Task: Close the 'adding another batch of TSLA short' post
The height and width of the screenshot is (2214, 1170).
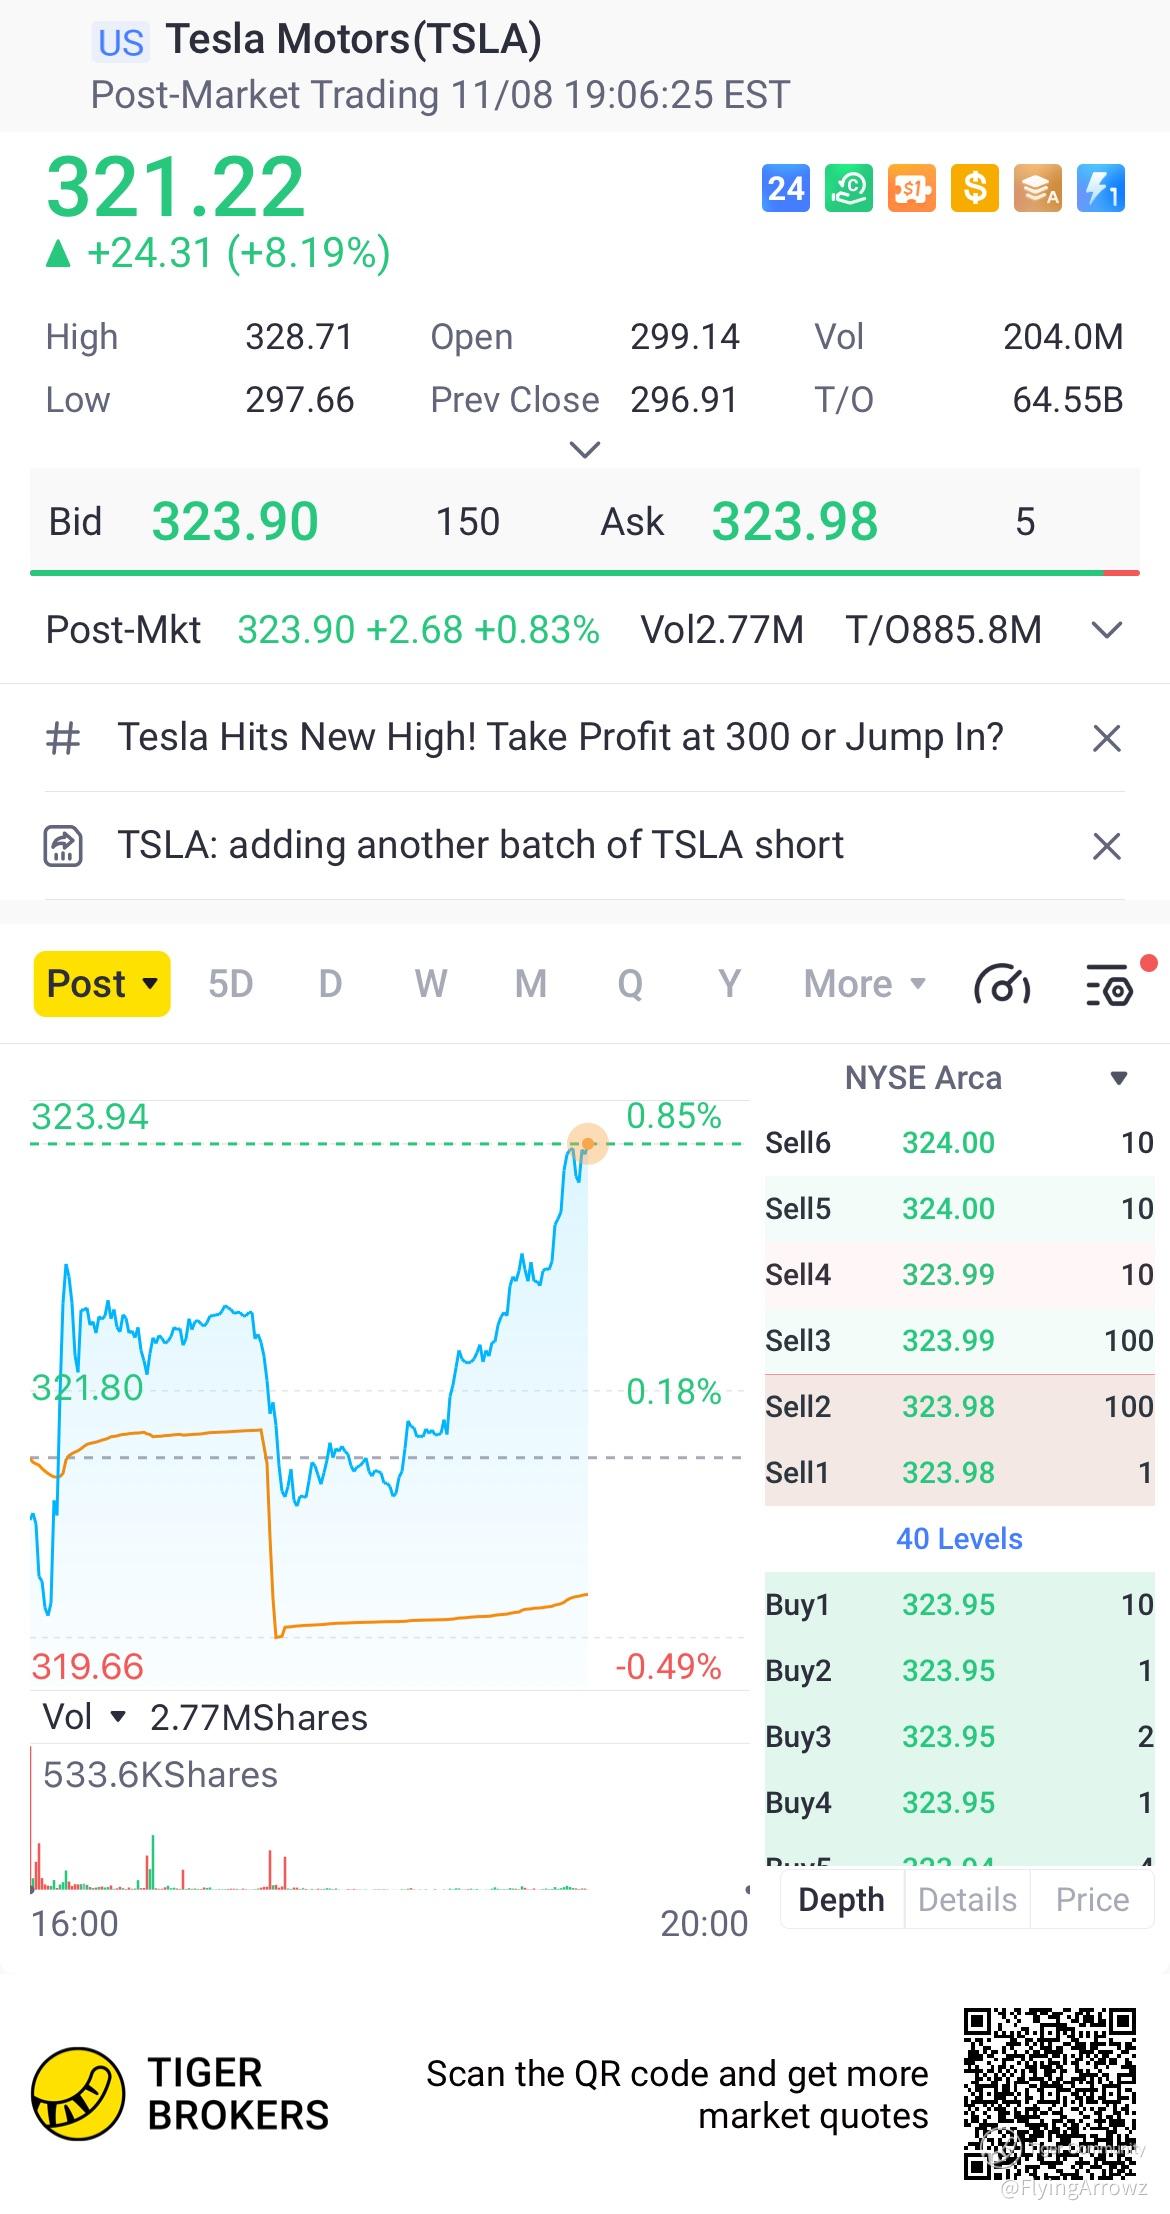Action: [1106, 847]
